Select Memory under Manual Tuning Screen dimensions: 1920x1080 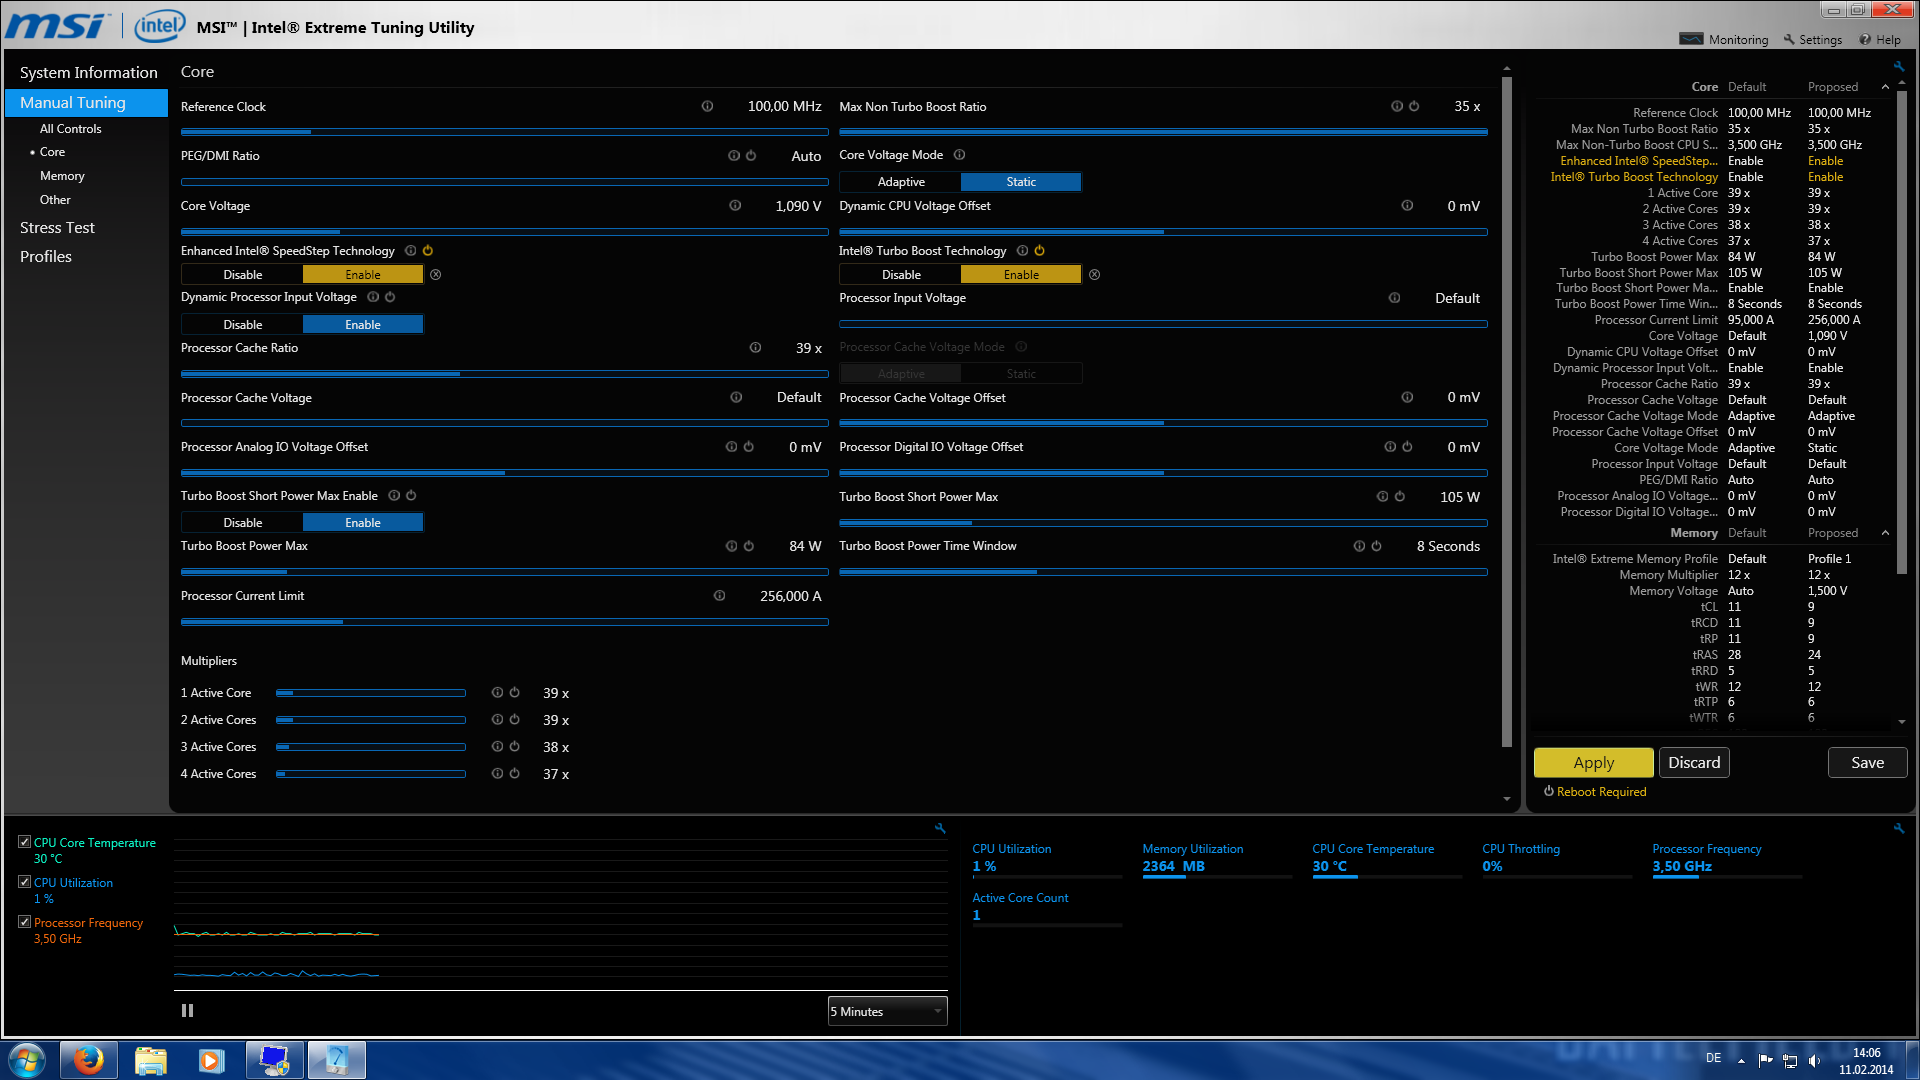point(62,176)
